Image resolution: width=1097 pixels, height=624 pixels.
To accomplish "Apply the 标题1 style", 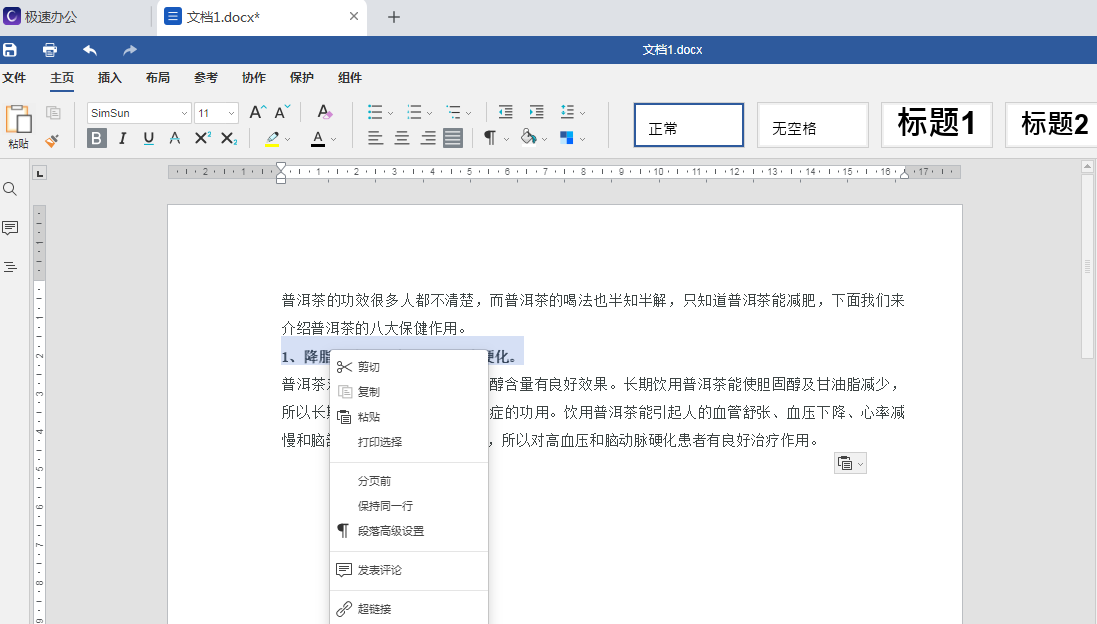I will pos(937,125).
